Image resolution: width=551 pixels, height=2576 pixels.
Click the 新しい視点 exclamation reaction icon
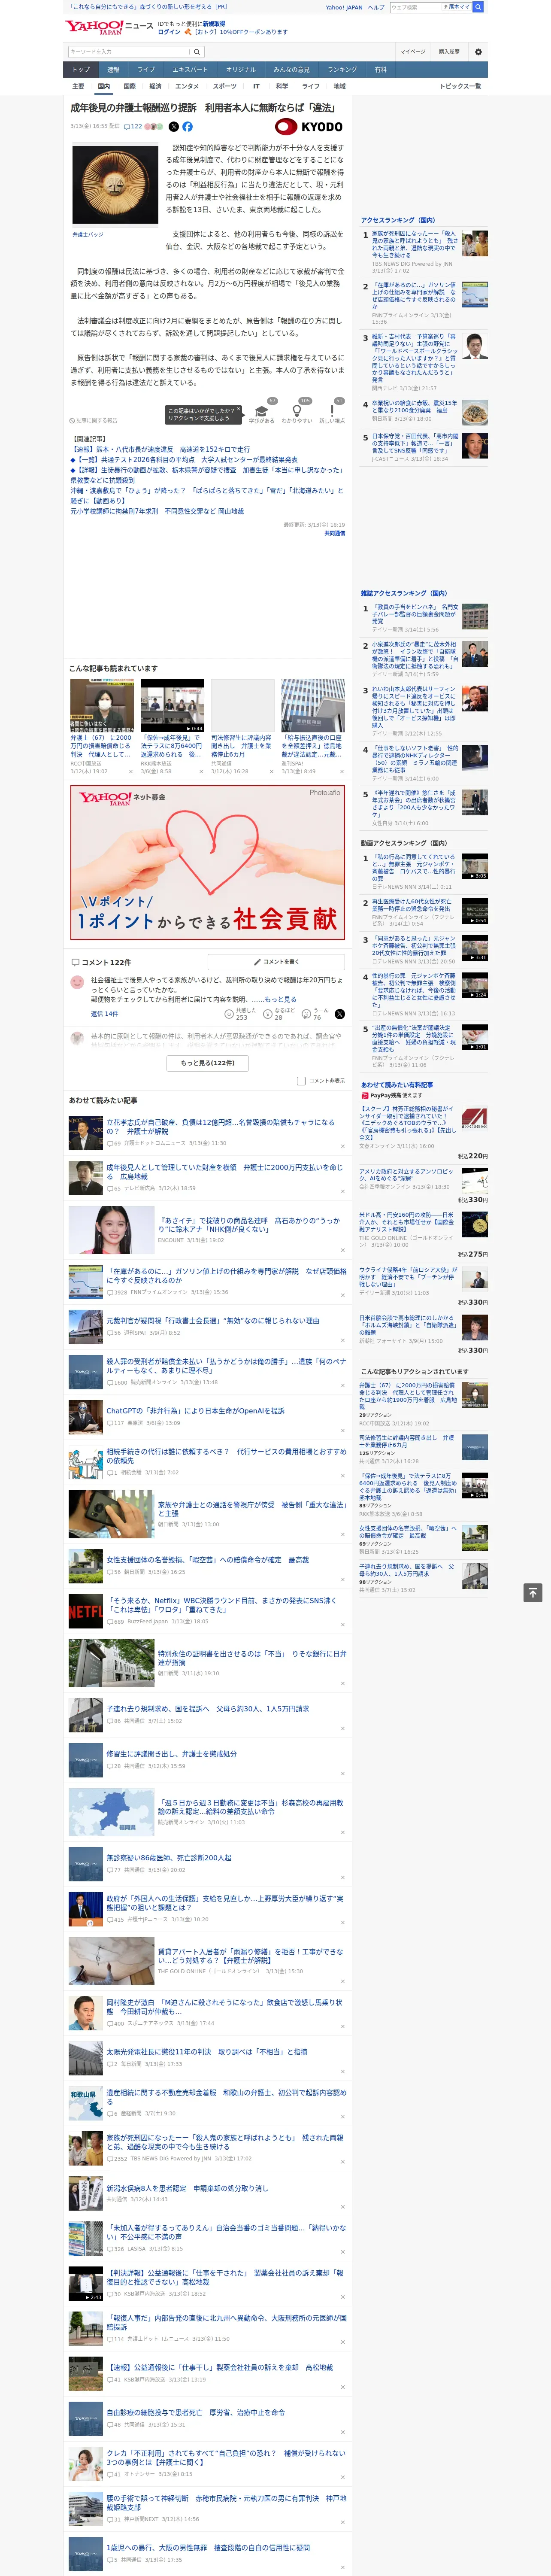[x=332, y=411]
